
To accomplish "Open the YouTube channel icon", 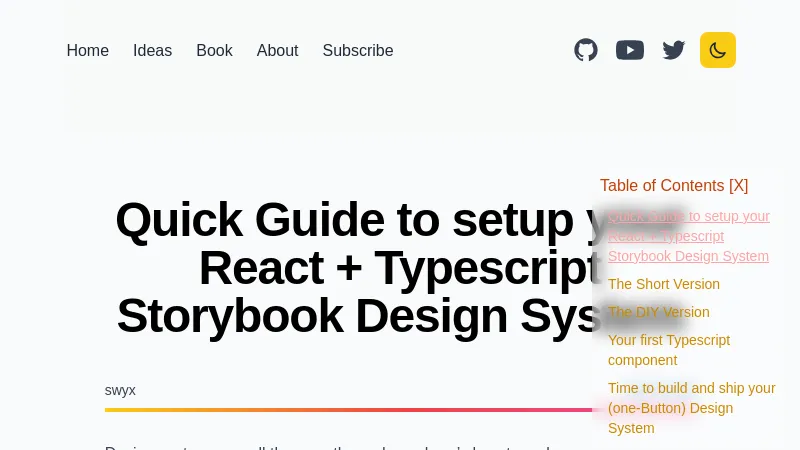I will (630, 50).
